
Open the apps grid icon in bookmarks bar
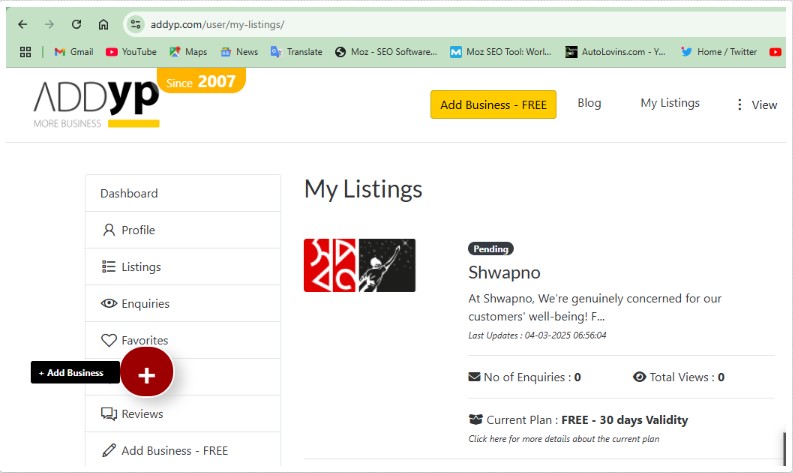tap(25, 52)
